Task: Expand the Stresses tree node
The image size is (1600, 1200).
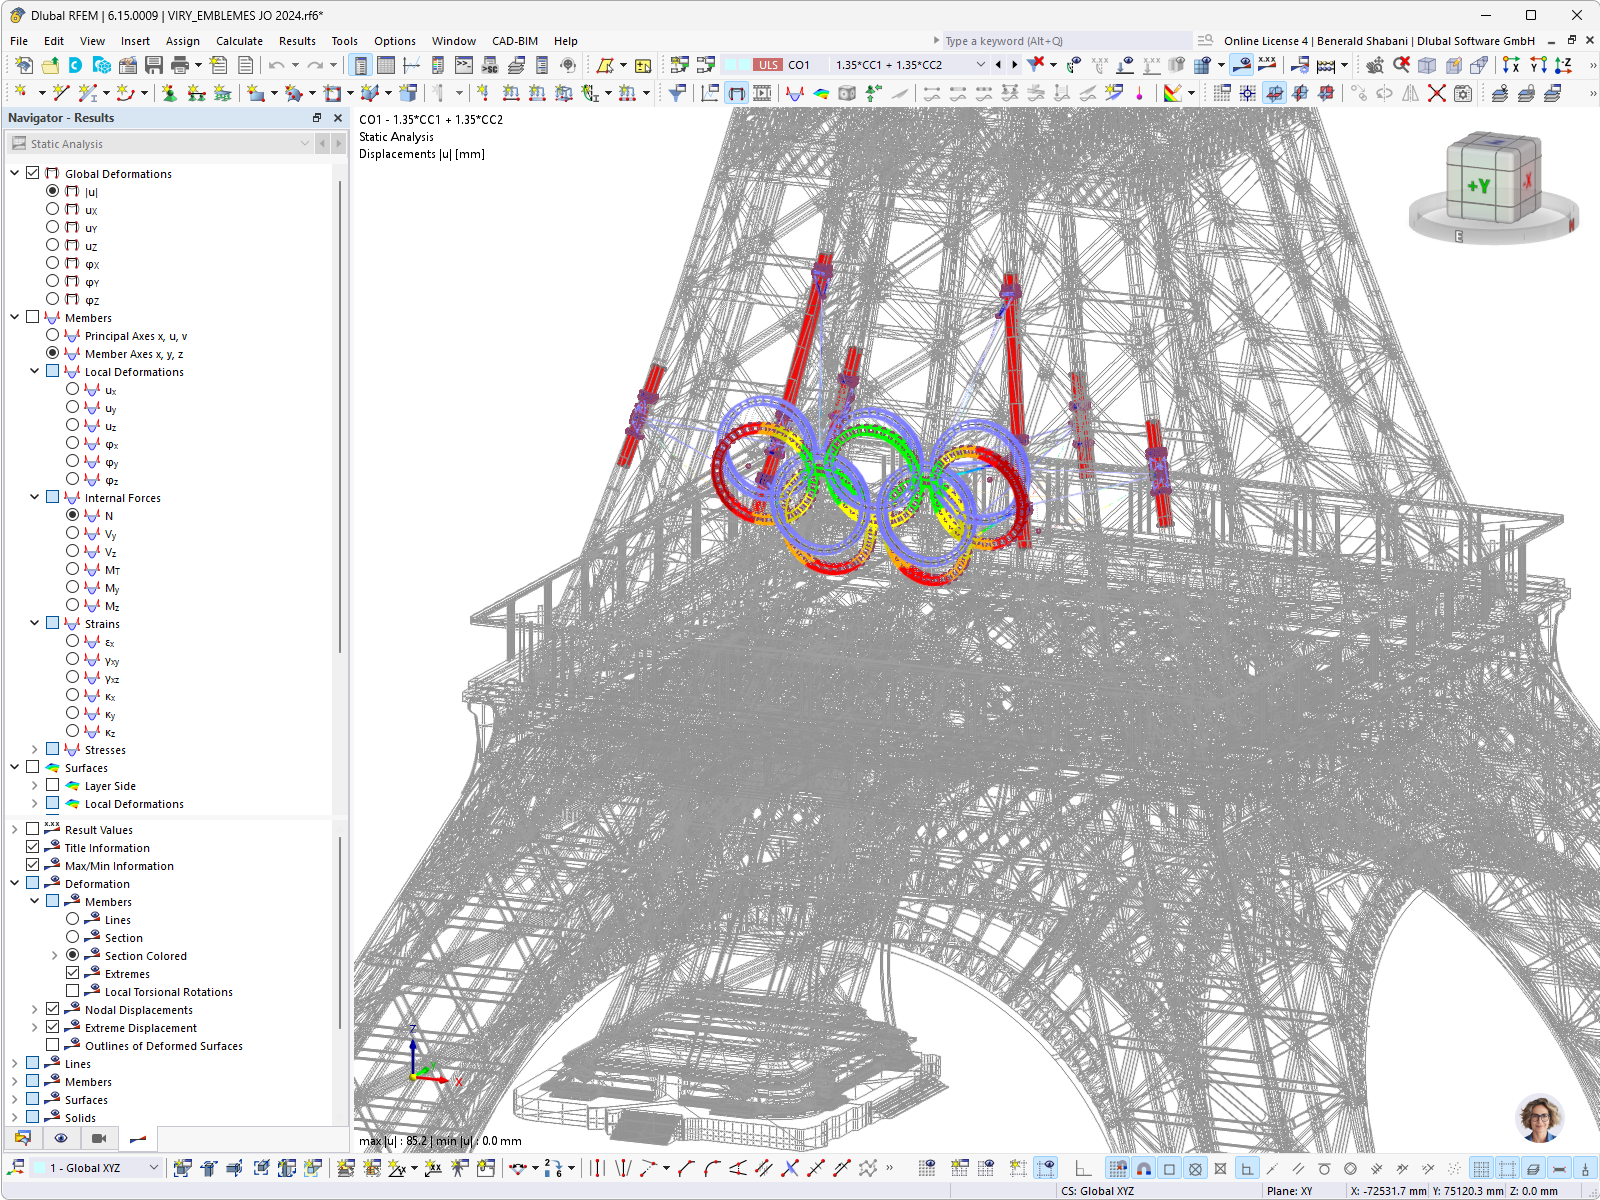Action: point(35,749)
